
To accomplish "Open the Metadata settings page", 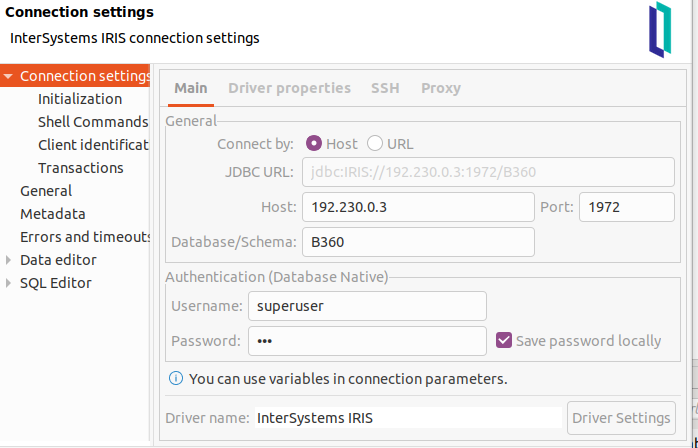I will (53, 214).
